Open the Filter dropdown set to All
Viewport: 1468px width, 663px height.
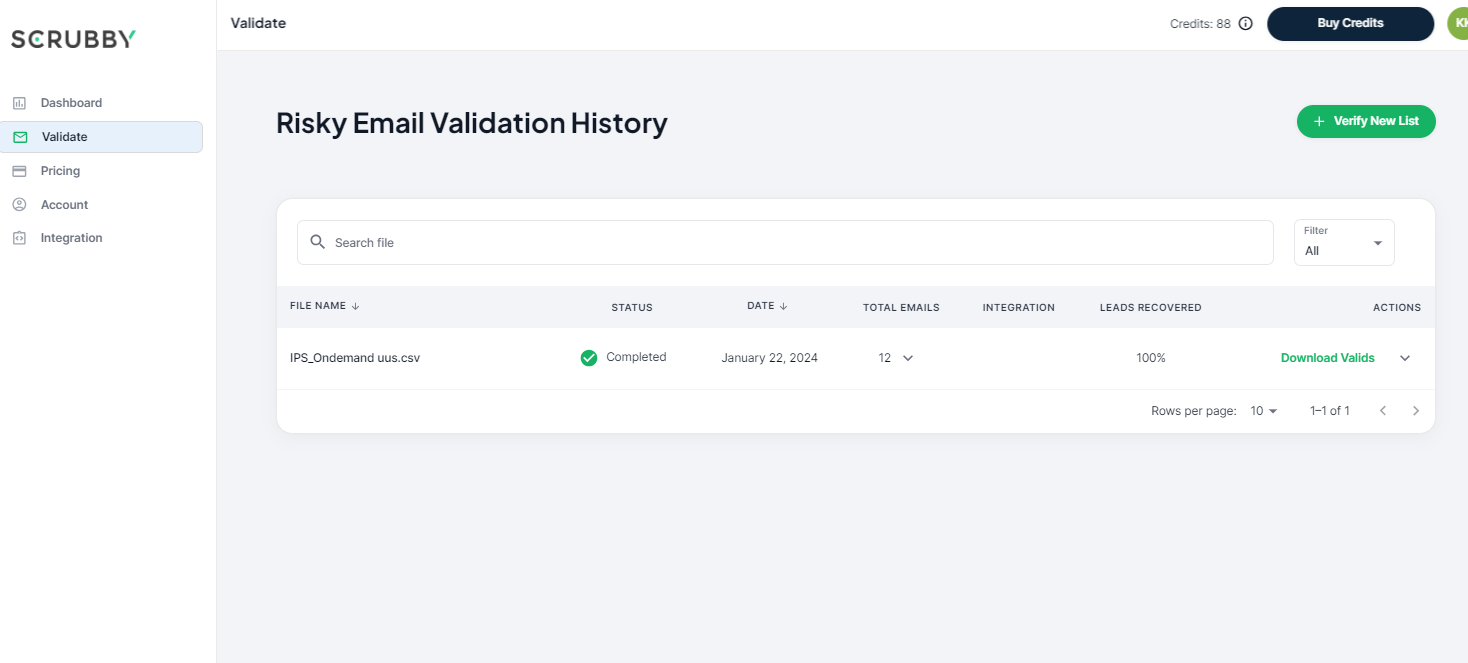[1343, 242]
